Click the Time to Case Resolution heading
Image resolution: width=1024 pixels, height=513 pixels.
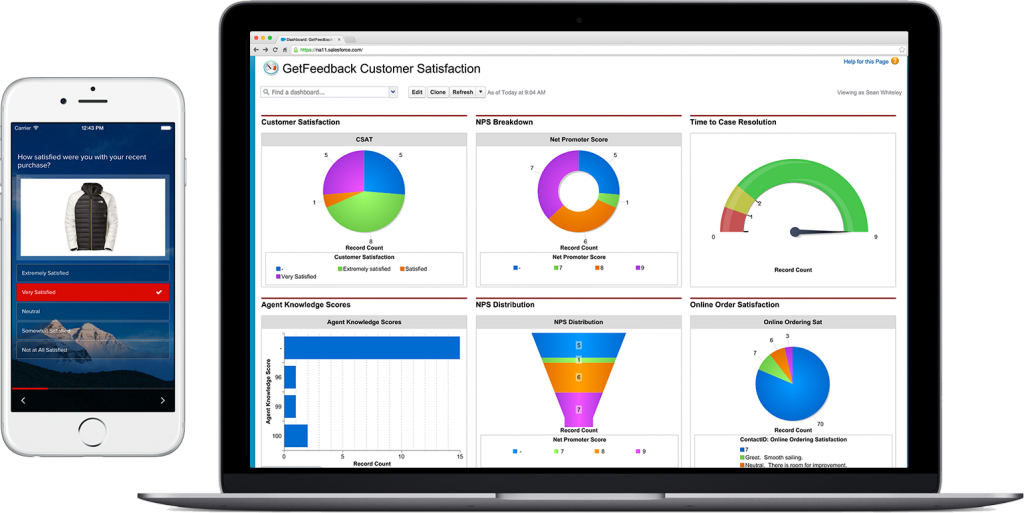[x=733, y=122]
